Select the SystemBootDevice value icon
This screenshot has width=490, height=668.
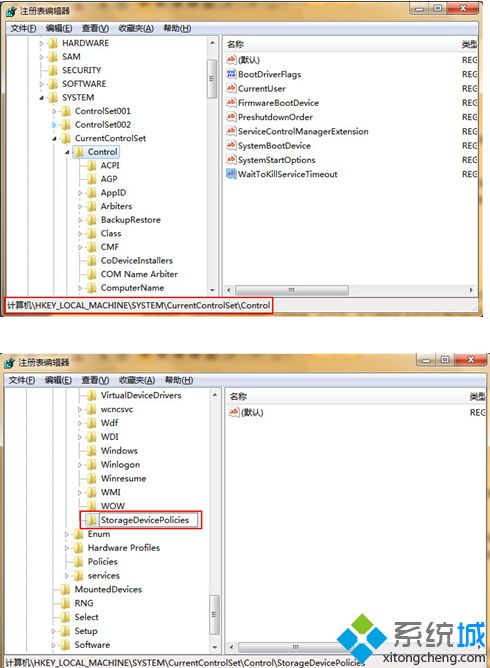coord(231,145)
